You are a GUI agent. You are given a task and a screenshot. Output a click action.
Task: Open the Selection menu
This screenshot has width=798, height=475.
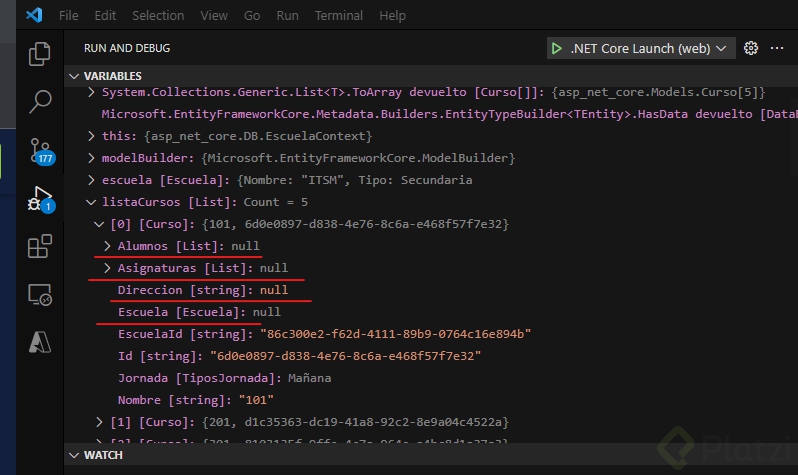click(158, 16)
